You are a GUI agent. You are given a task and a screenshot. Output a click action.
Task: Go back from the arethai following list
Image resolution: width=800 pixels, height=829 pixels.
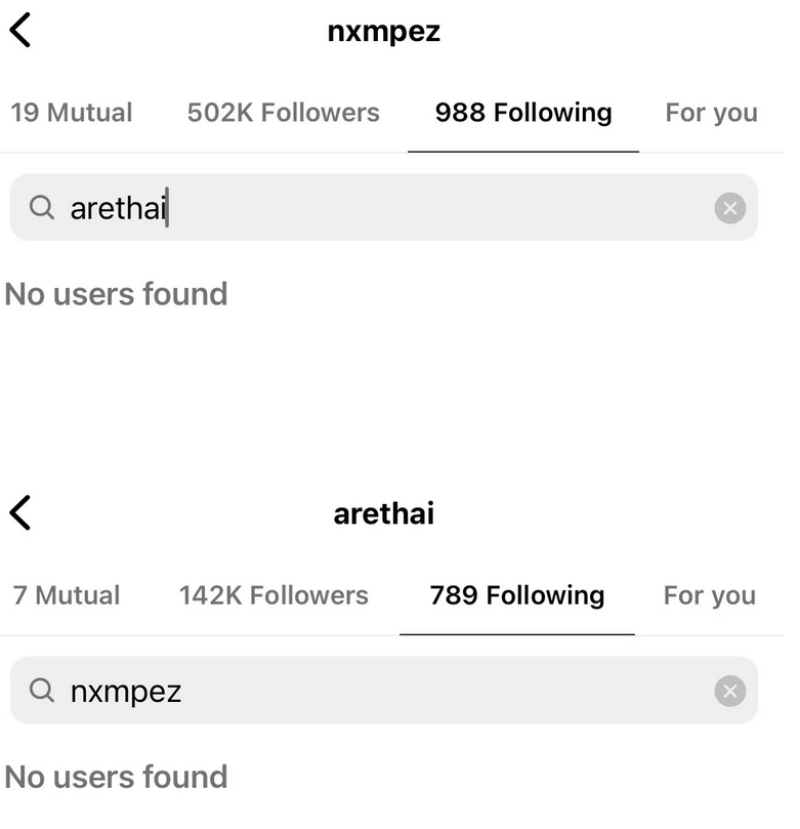click(19, 514)
